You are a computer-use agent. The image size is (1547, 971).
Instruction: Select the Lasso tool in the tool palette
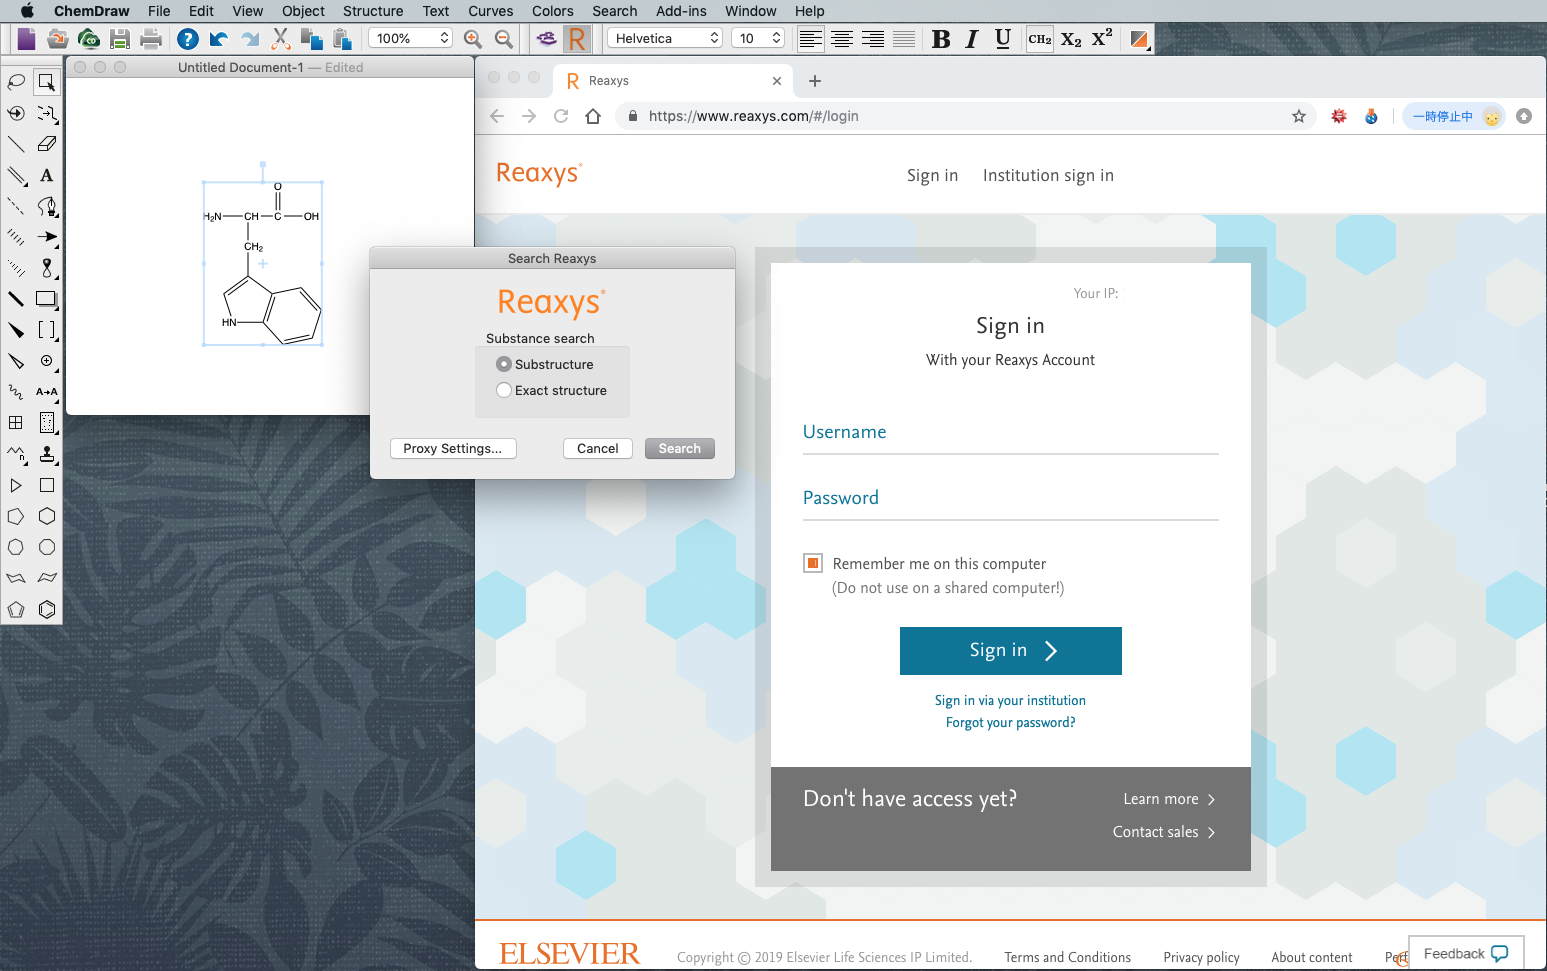coord(16,82)
